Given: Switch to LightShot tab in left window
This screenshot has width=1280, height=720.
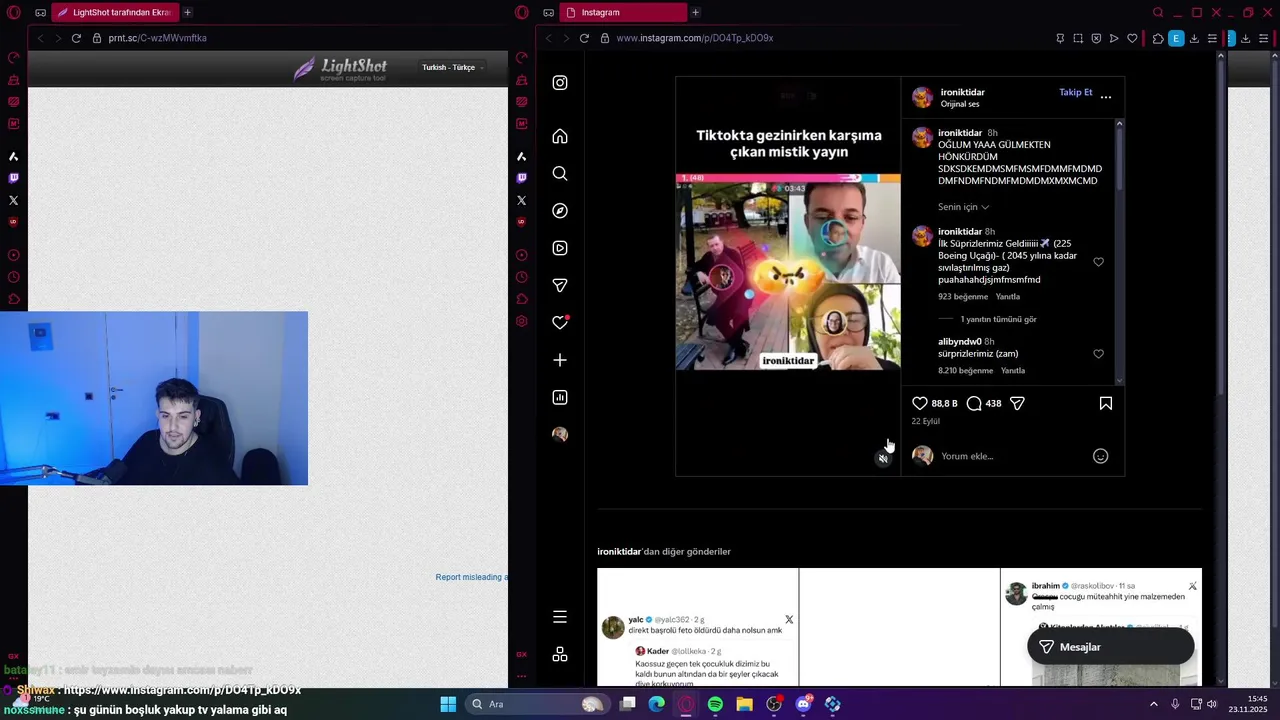Looking at the screenshot, I should [114, 12].
